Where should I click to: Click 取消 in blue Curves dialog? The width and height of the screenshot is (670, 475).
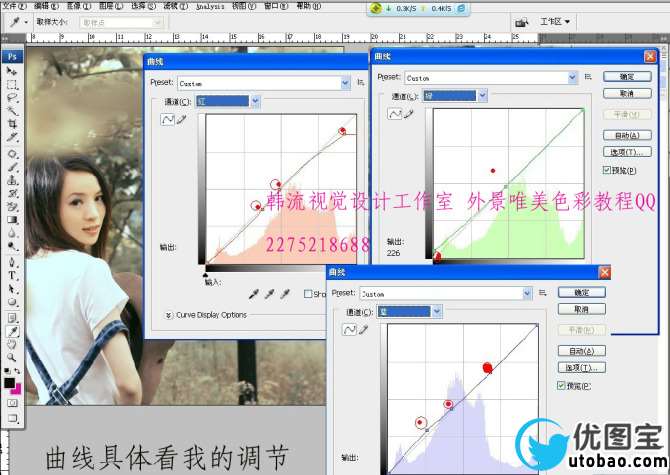click(x=582, y=309)
